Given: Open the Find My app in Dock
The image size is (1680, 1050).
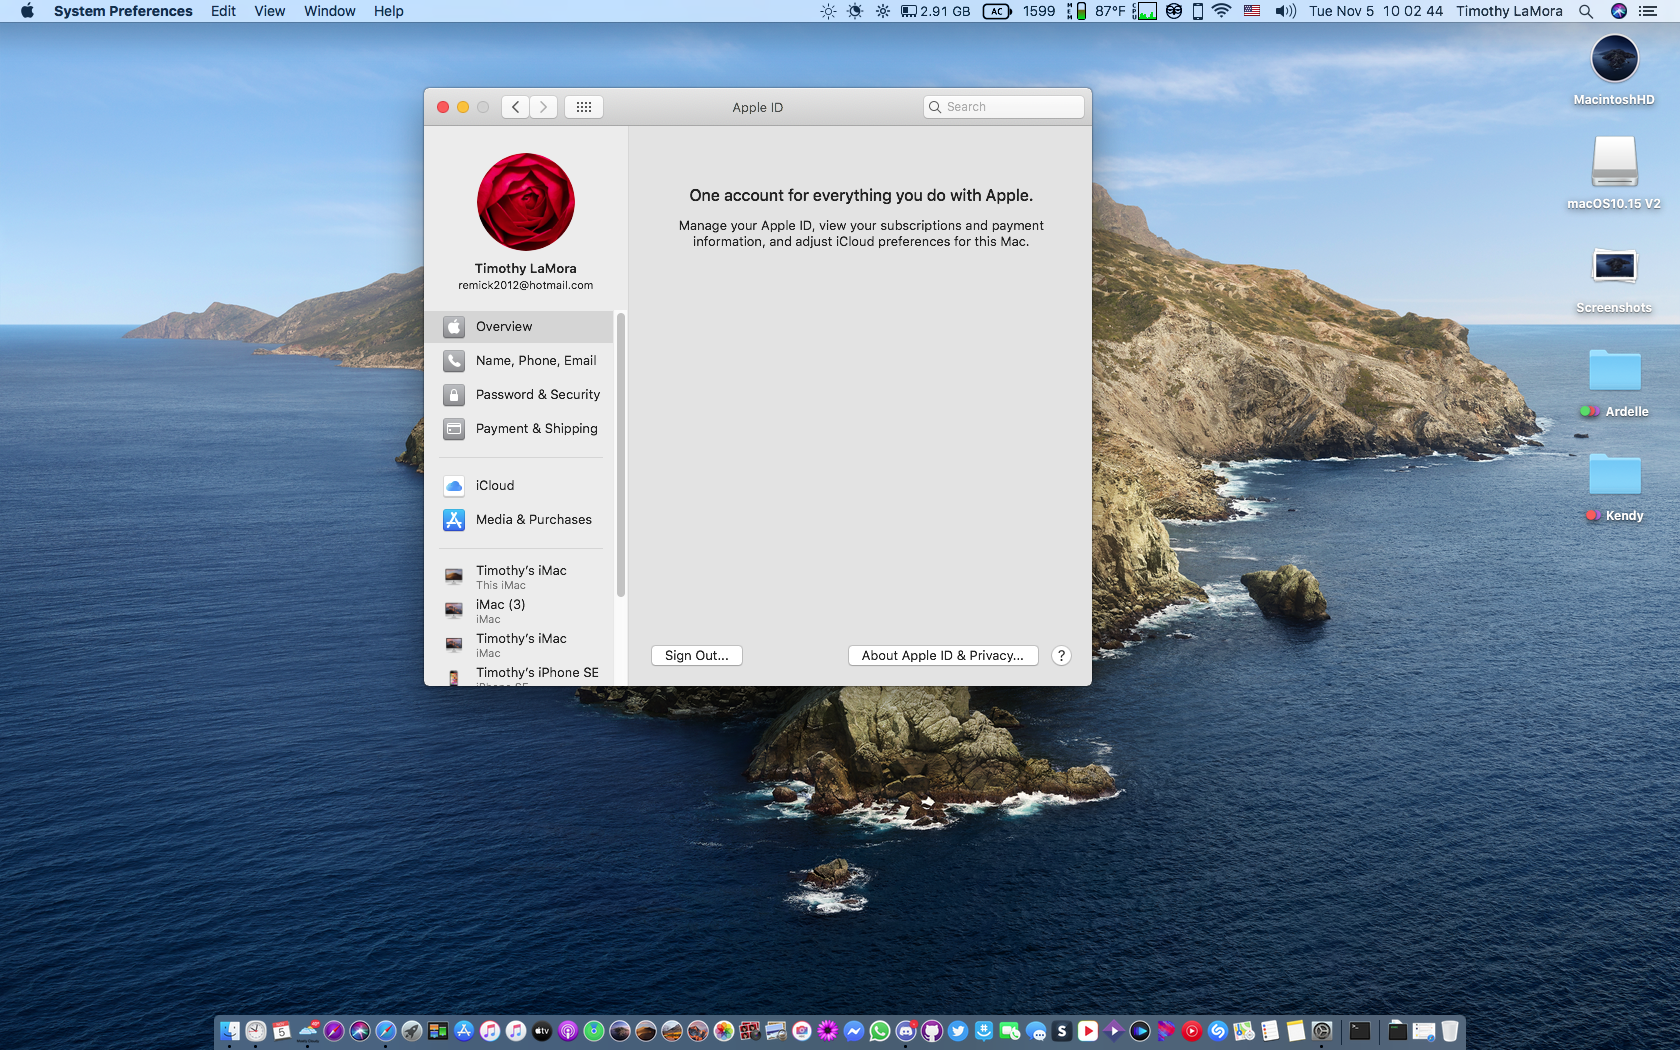Looking at the screenshot, I should click(x=594, y=1031).
